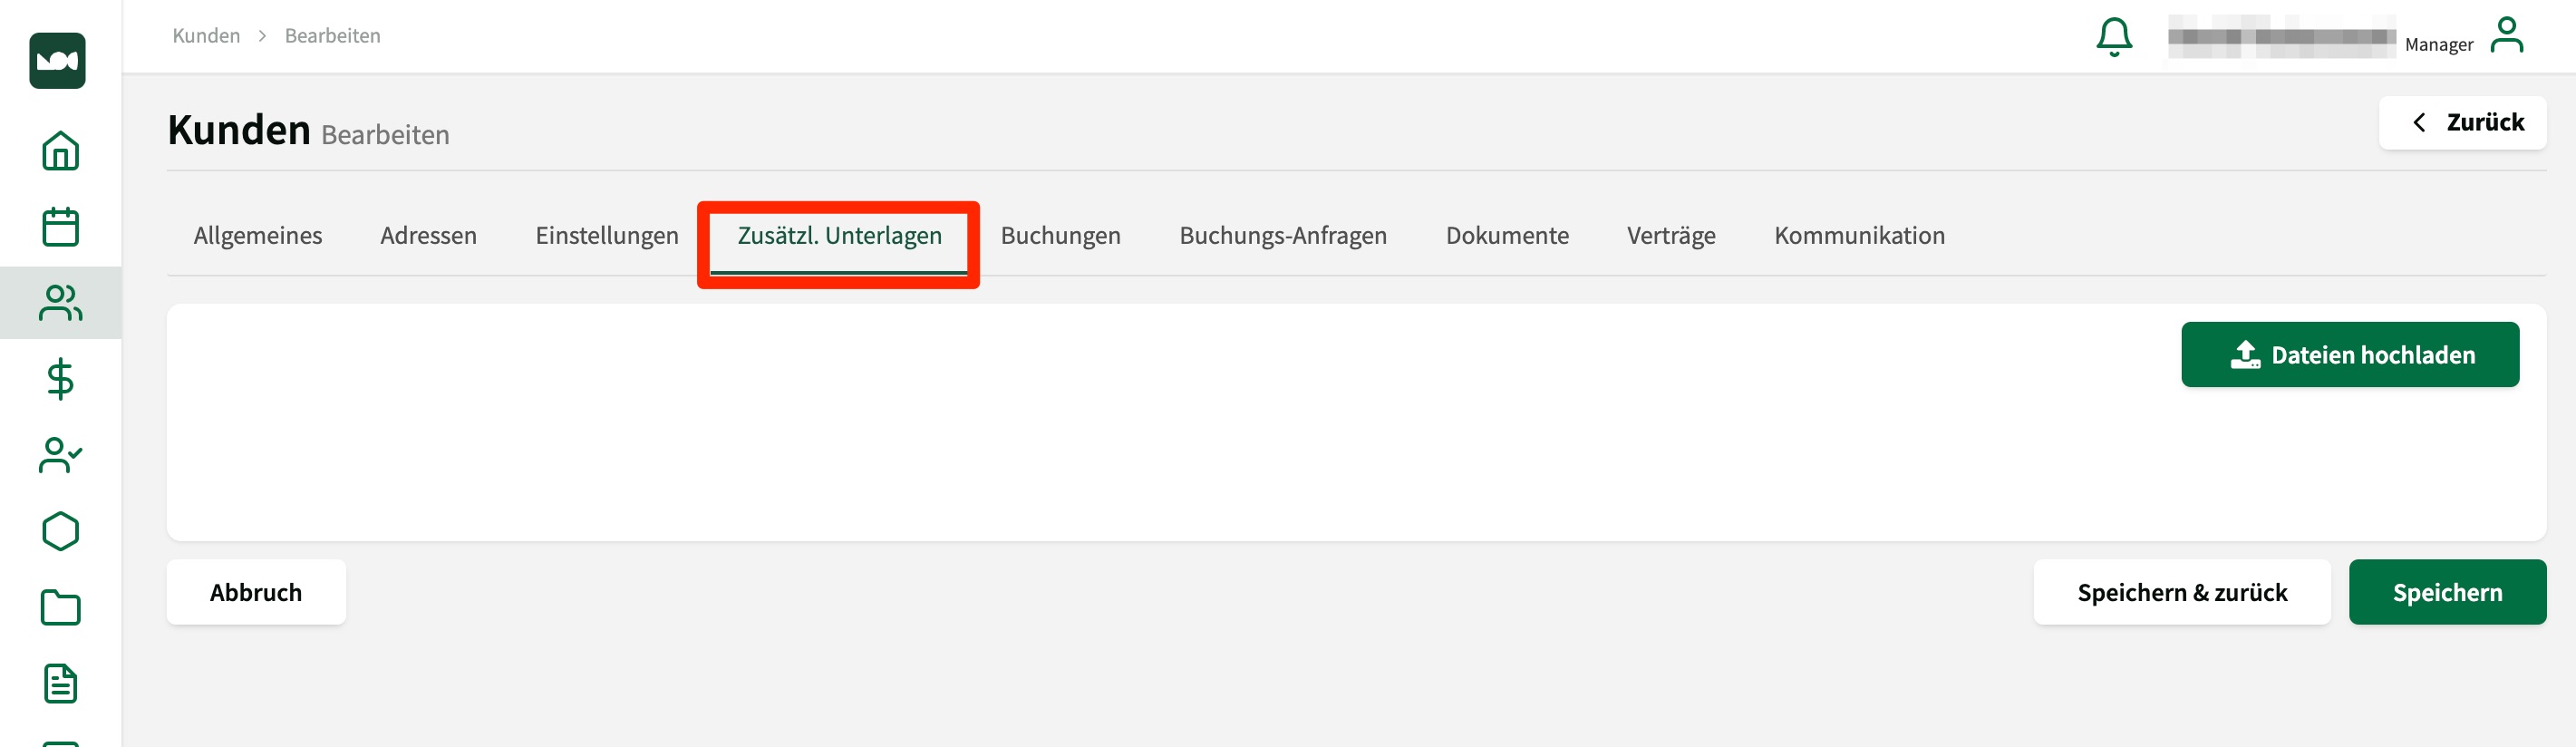
Task: Open the user-check sidebar icon
Action: point(60,455)
